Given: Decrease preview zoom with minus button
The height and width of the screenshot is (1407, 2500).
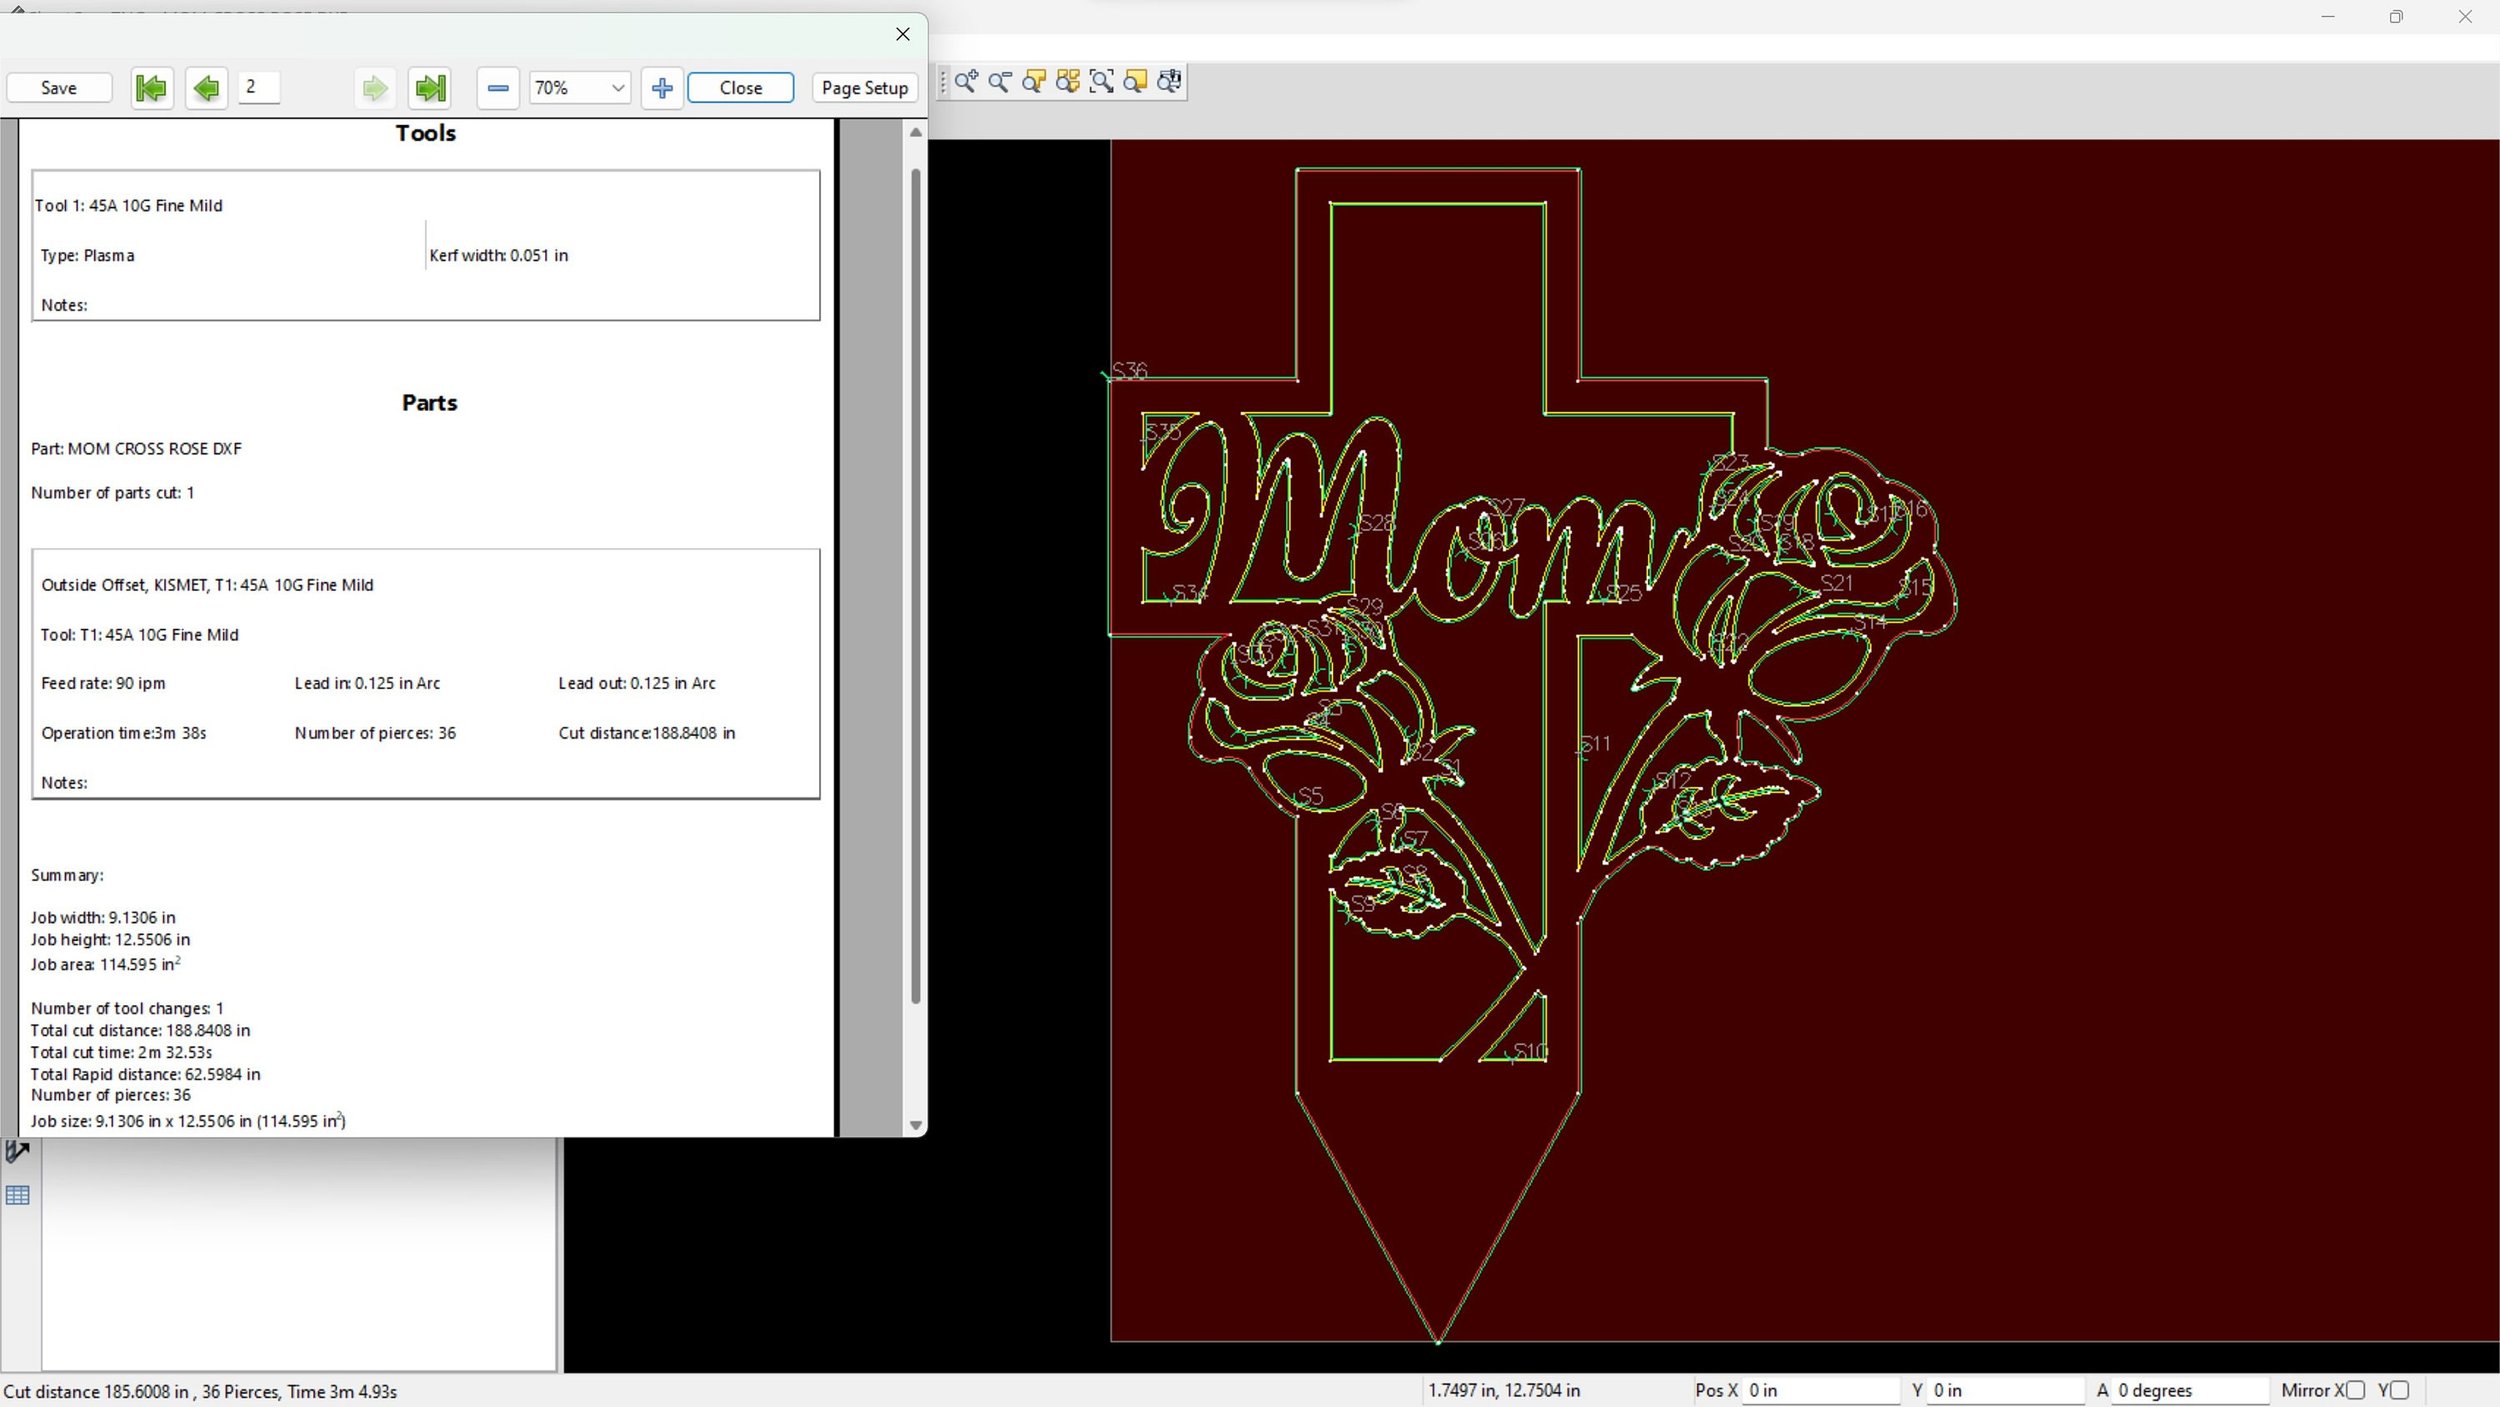Looking at the screenshot, I should (498, 88).
